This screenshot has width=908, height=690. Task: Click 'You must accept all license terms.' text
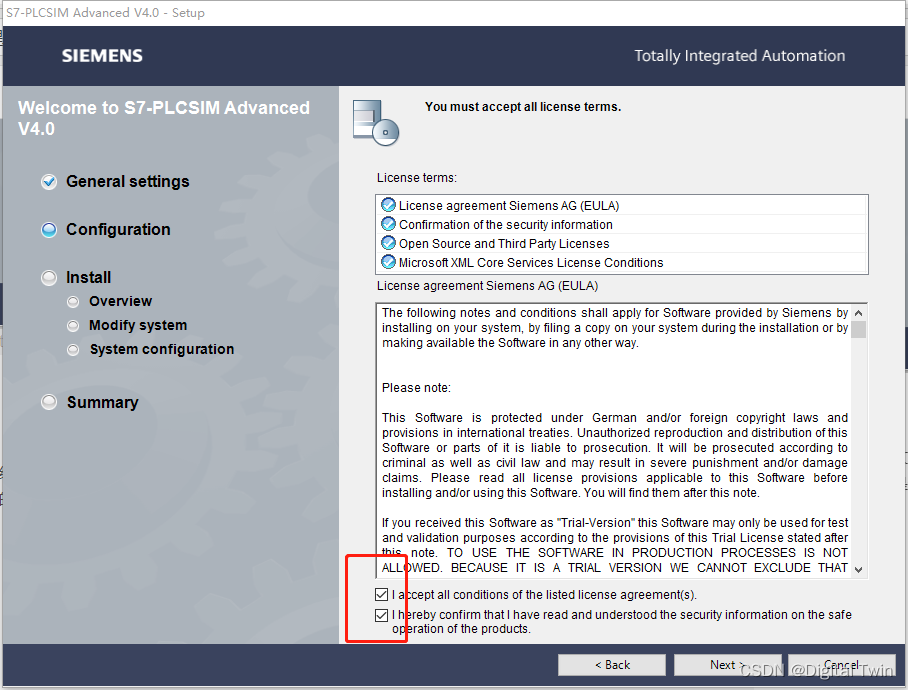click(523, 107)
